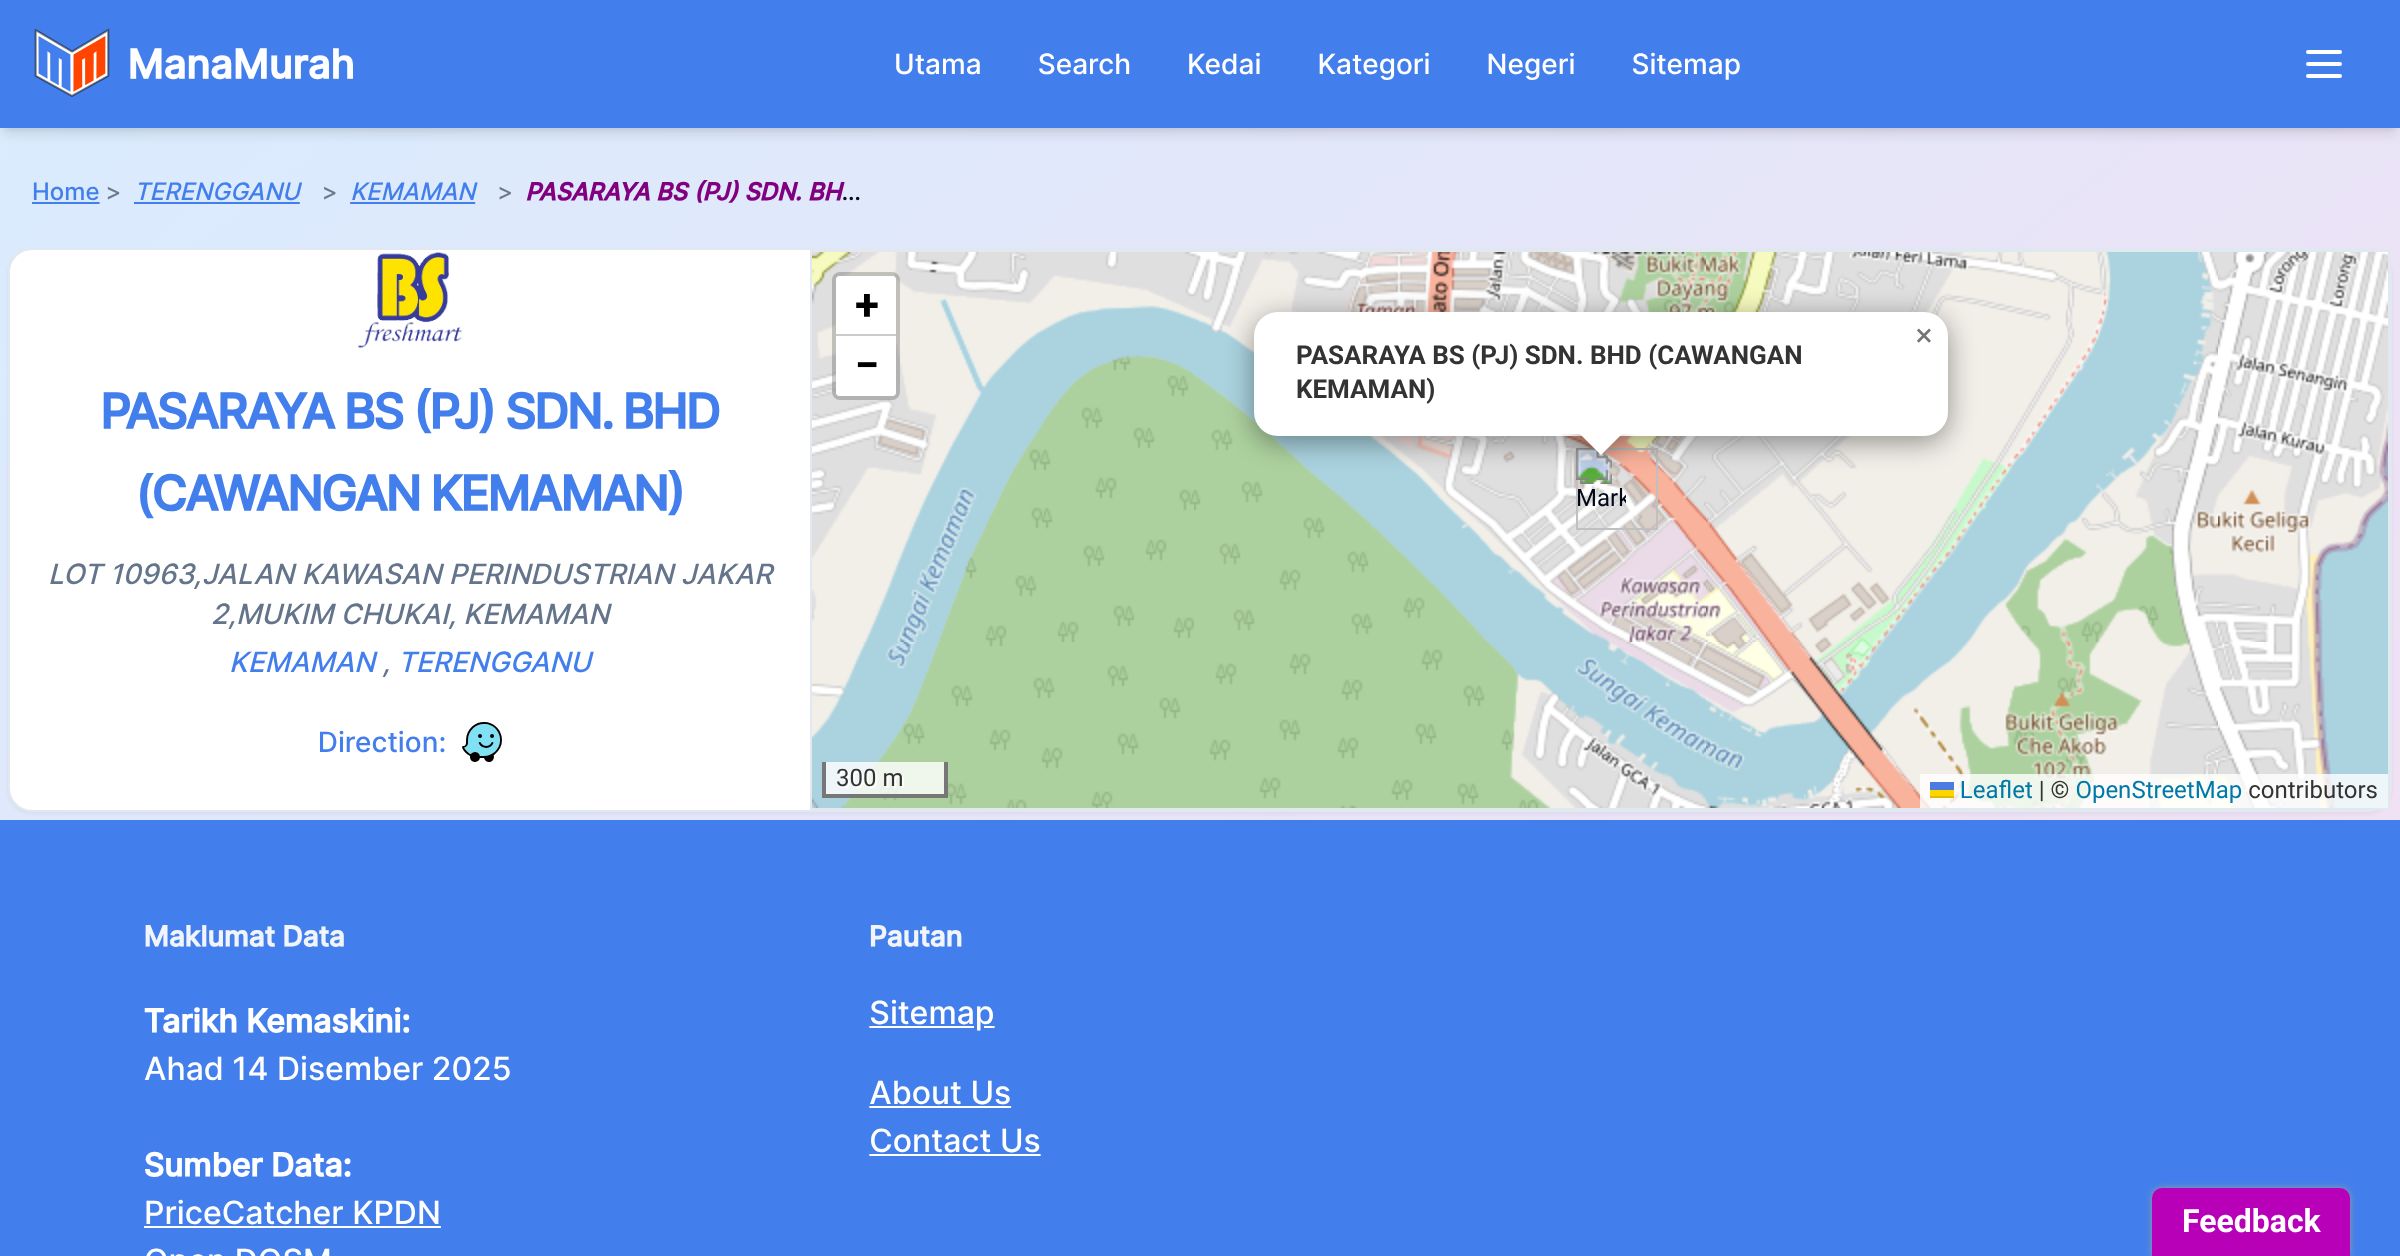2400x1256 pixels.
Task: Open the PriceCatcher KPDN link
Action: (292, 1212)
